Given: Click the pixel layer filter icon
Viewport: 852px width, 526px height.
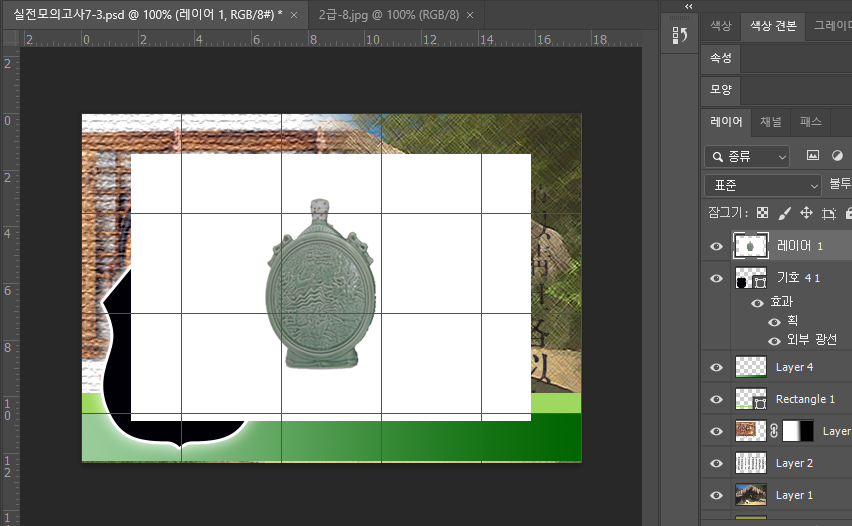Looking at the screenshot, I should click(812, 156).
